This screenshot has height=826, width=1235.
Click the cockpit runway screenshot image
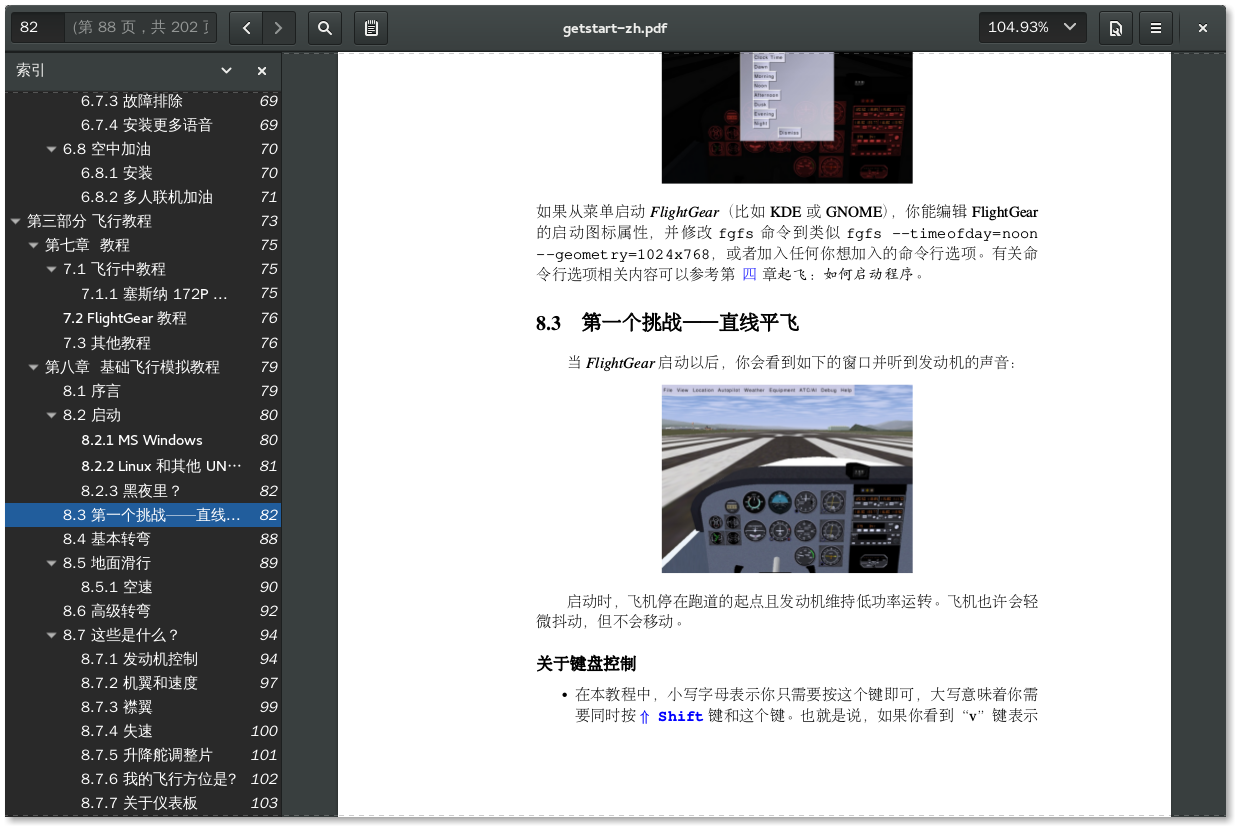[x=787, y=479]
